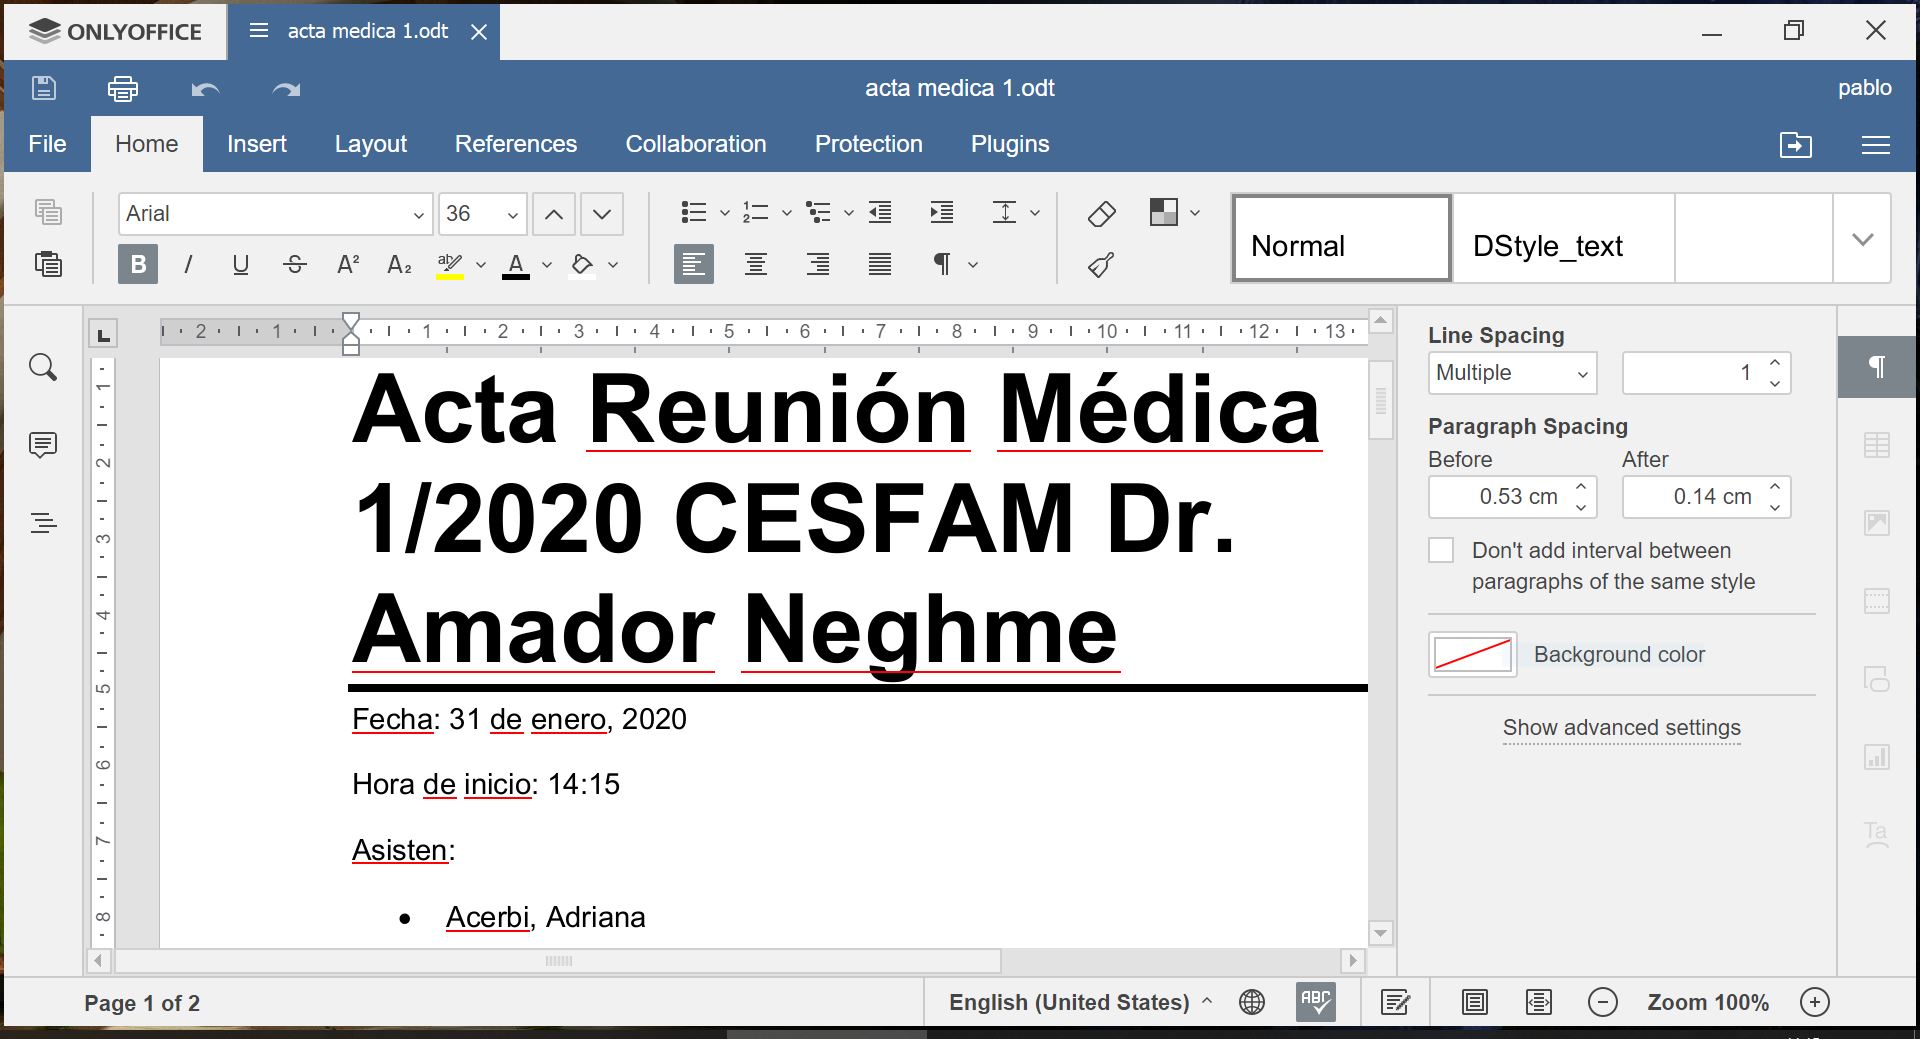Expand numbered list options arrow
Image resolution: width=1920 pixels, height=1039 pixels.
tap(787, 213)
